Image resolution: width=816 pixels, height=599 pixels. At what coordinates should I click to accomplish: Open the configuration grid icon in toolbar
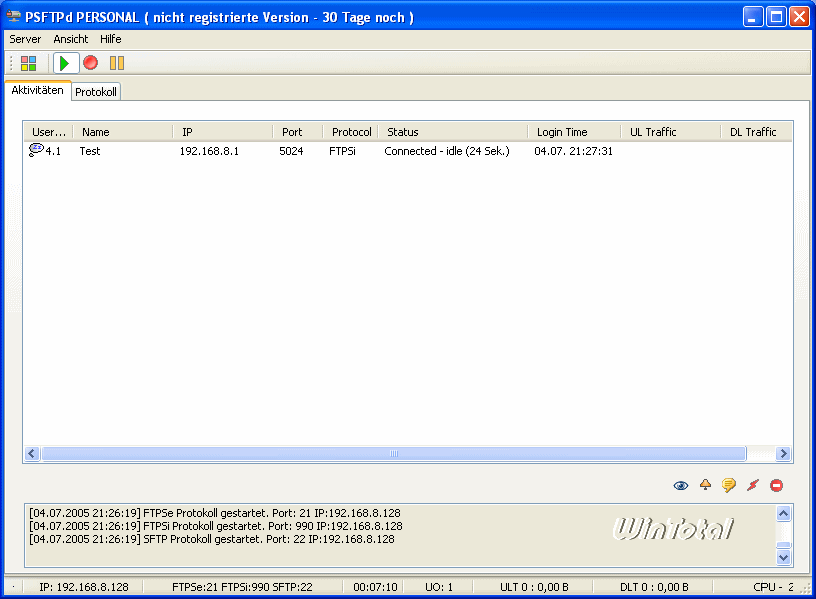[29, 63]
